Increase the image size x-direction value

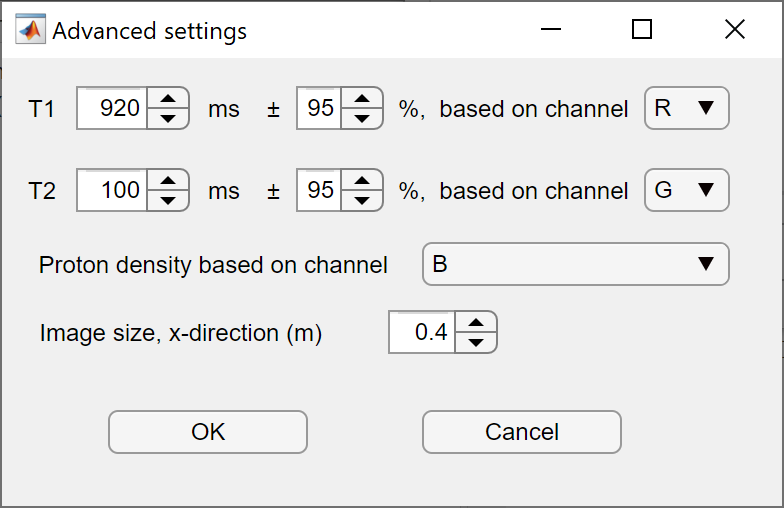tap(476, 322)
